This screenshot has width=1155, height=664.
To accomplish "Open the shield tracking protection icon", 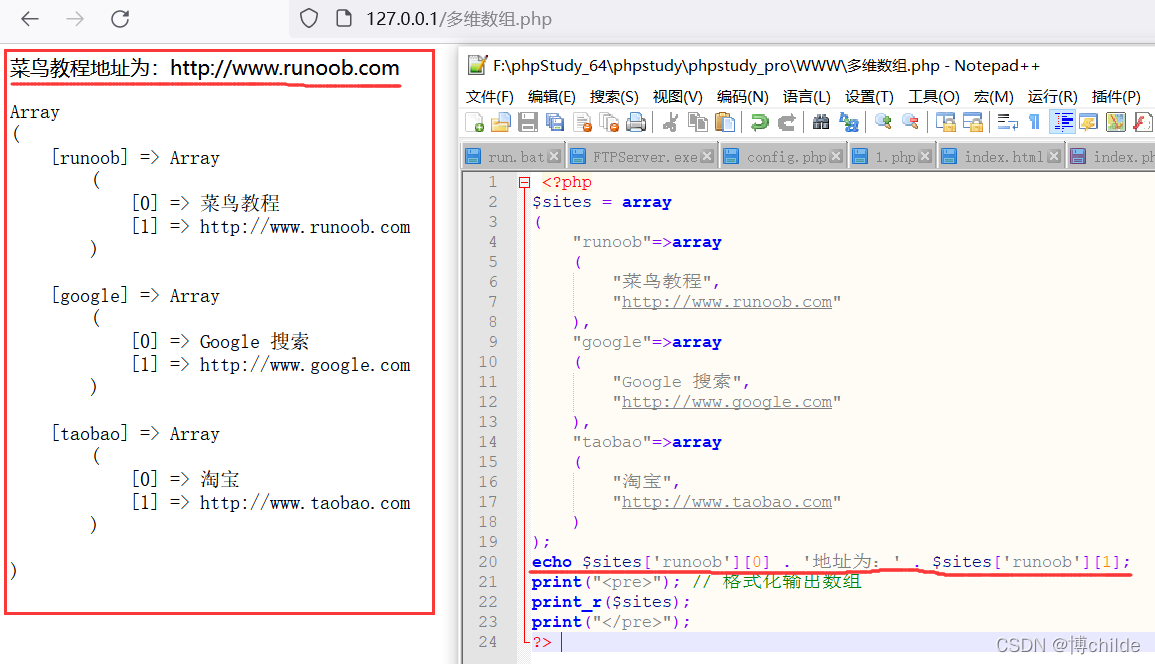I will [309, 18].
